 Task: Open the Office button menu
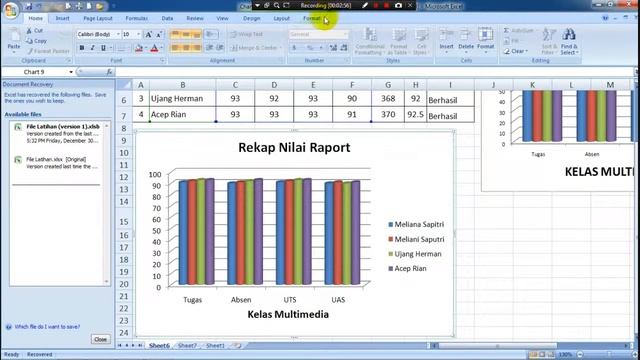pyautogui.click(x=11, y=10)
